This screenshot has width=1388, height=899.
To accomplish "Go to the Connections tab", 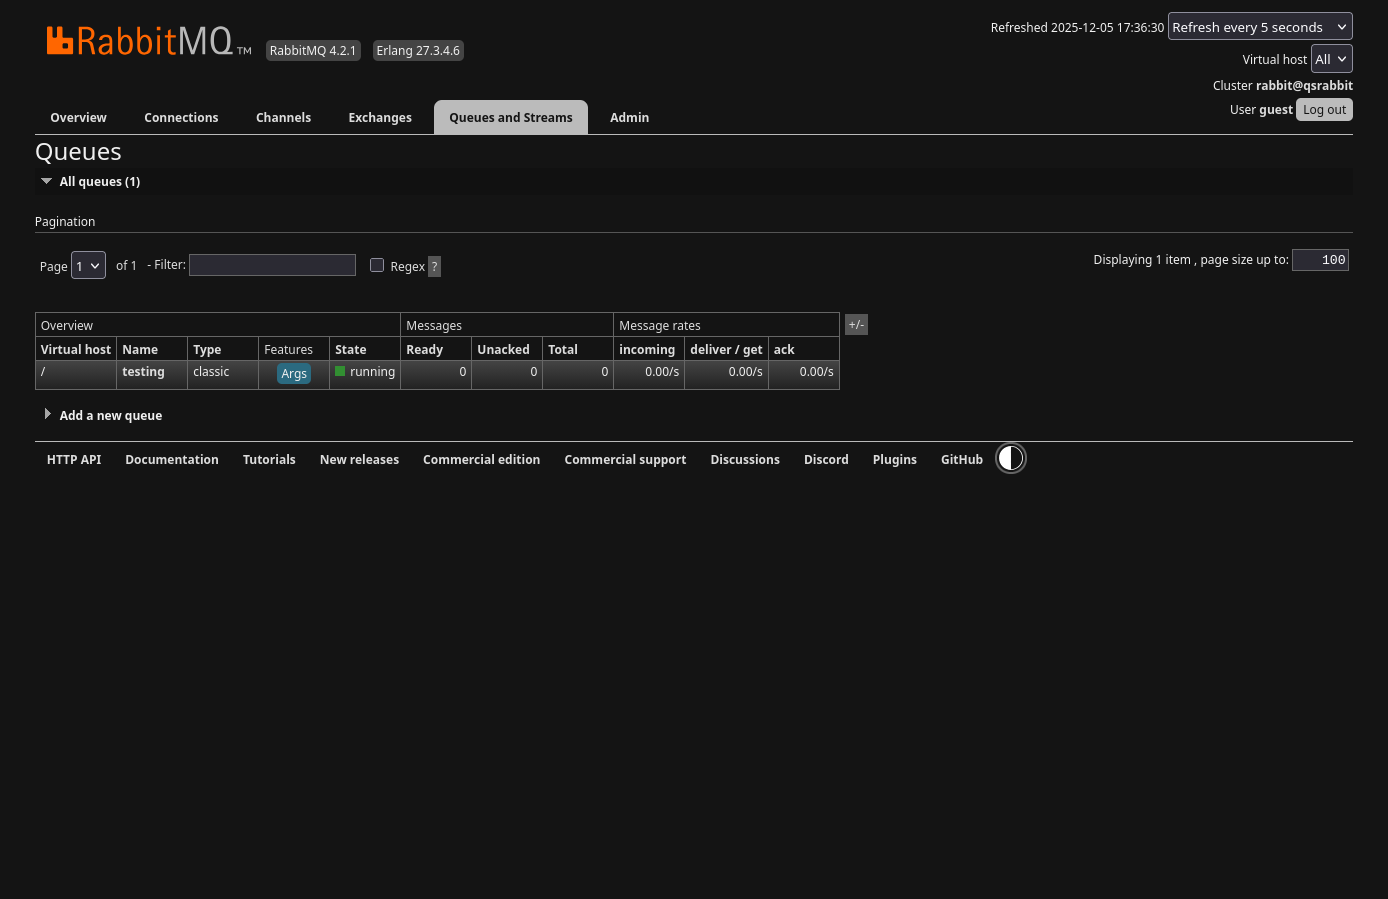I will point(181,118).
